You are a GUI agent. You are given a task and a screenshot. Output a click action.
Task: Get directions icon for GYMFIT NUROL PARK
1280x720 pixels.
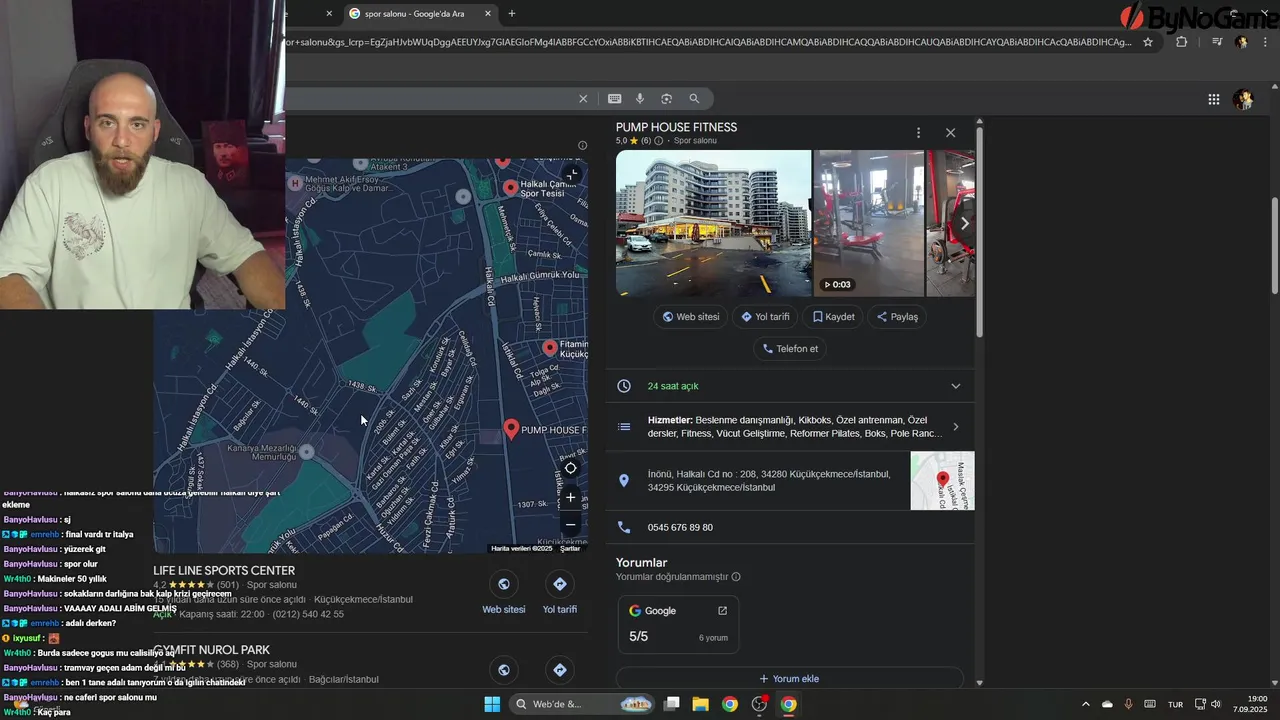point(559,670)
